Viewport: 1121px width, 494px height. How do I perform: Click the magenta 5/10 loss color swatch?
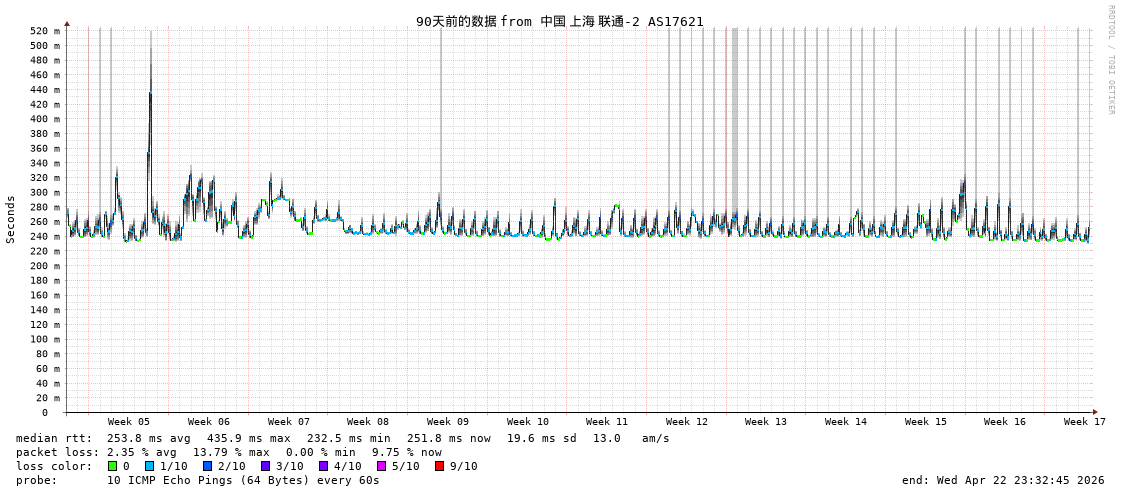tap(382, 466)
